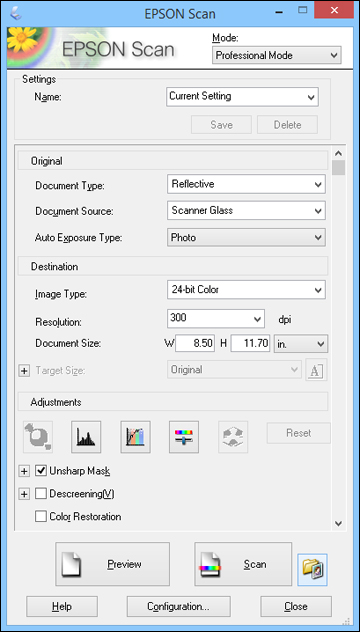Click the Preview button

coord(112,564)
